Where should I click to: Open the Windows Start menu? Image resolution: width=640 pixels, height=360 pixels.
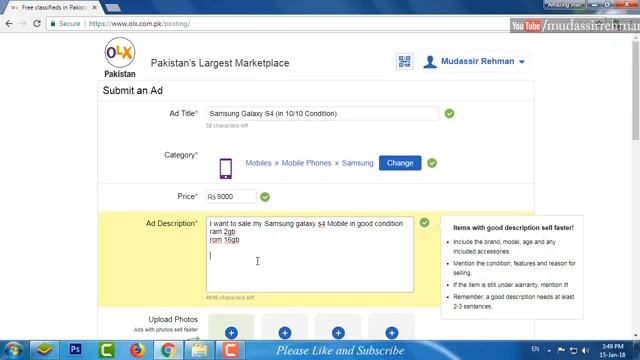click(x=13, y=350)
